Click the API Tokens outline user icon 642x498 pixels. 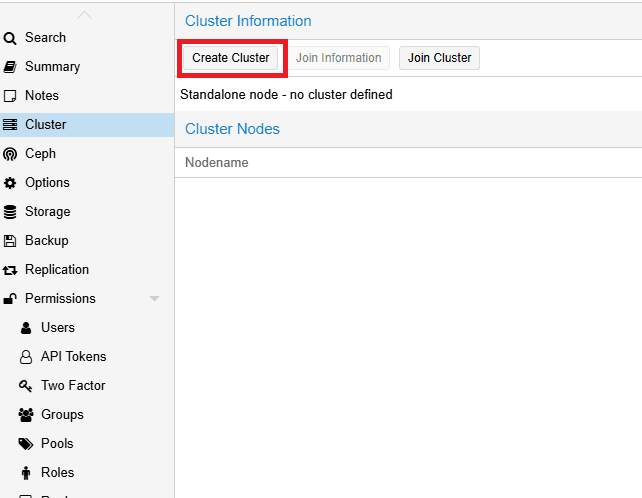[x=26, y=357]
